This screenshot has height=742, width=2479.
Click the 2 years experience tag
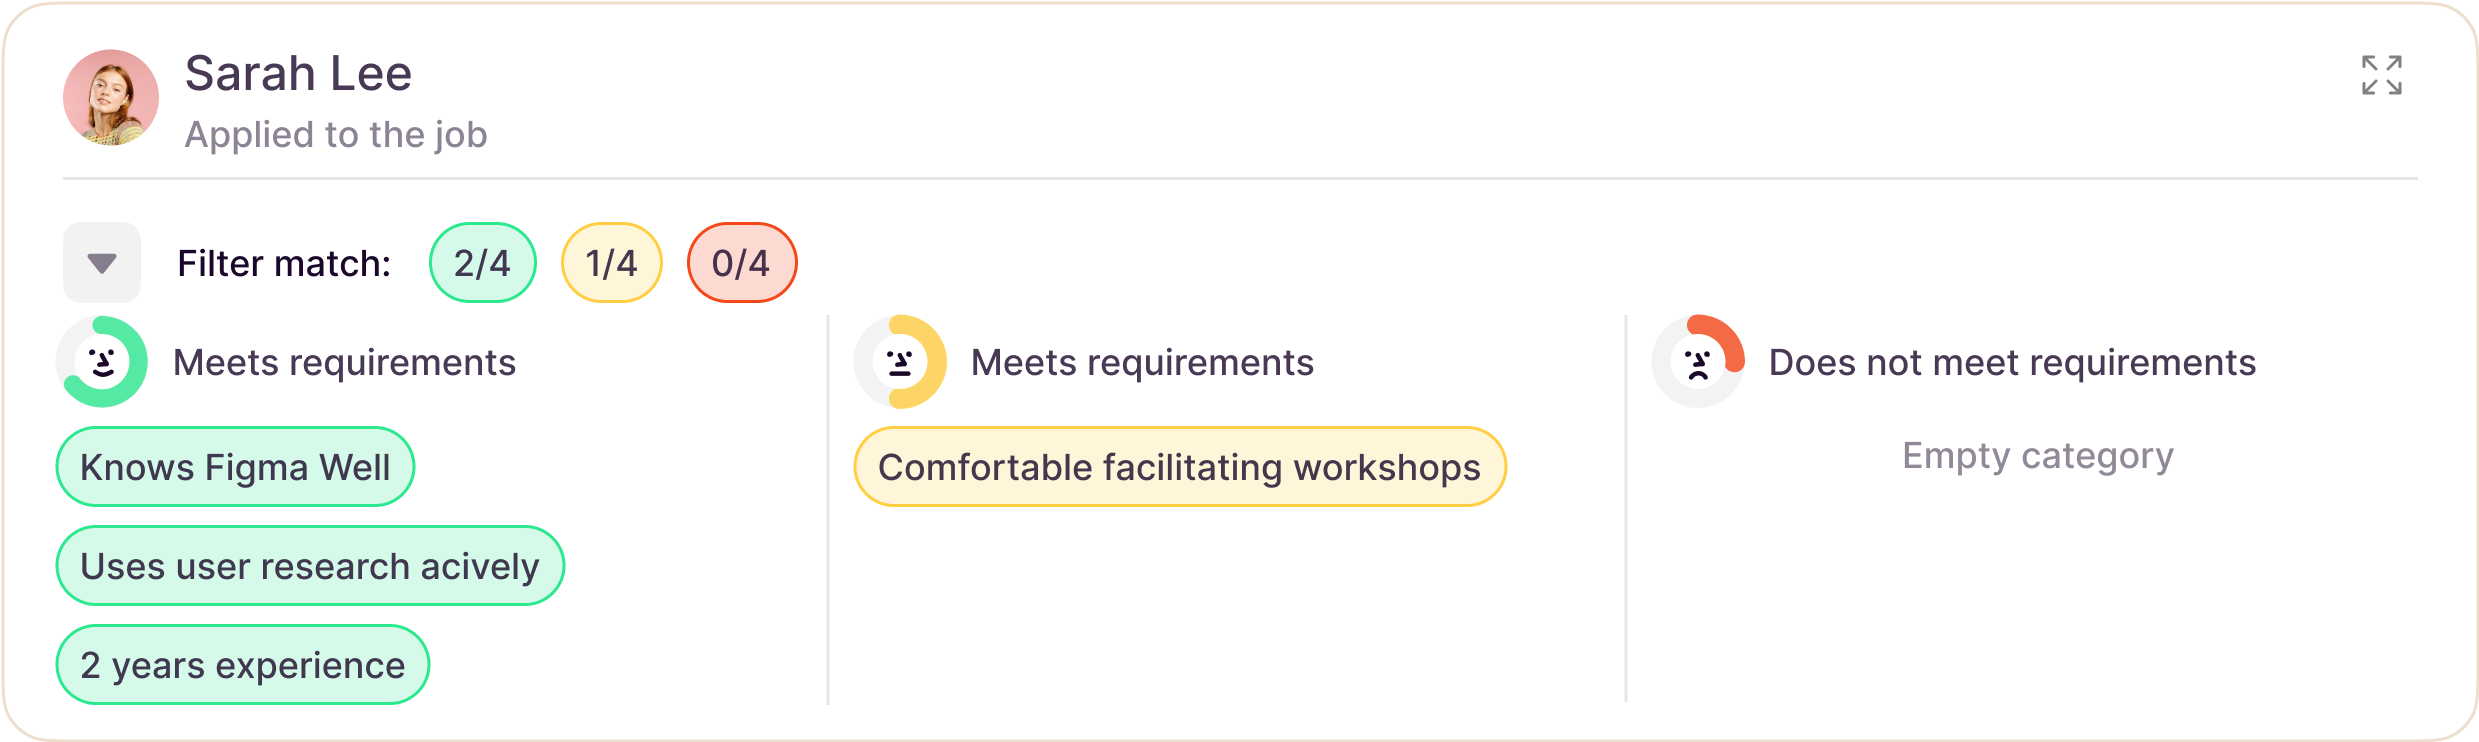click(243, 665)
